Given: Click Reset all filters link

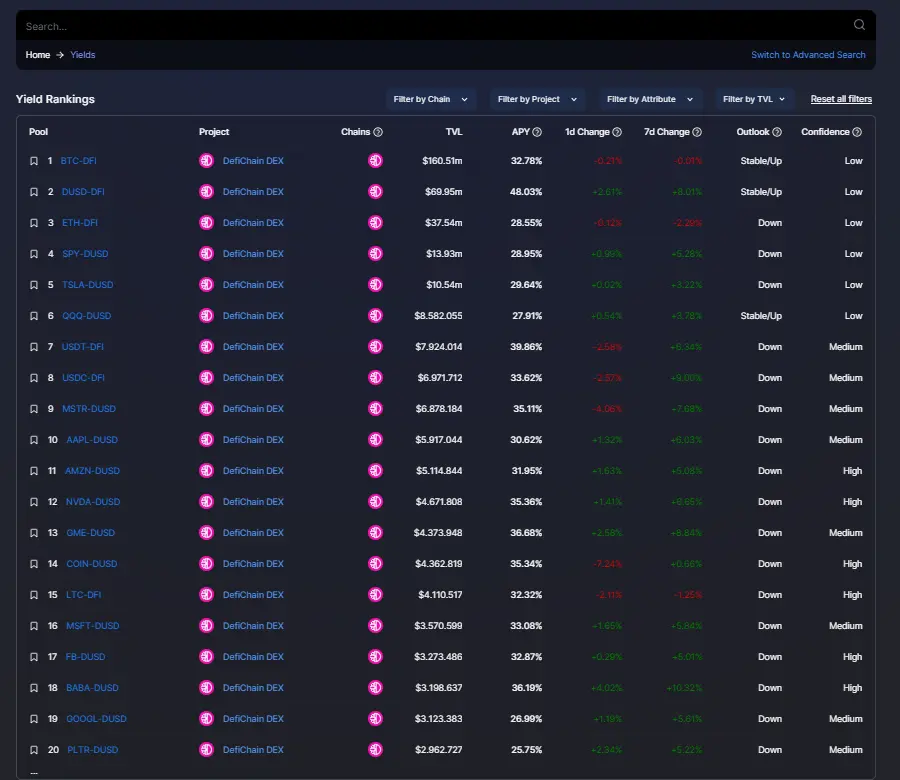Looking at the screenshot, I should (x=841, y=99).
